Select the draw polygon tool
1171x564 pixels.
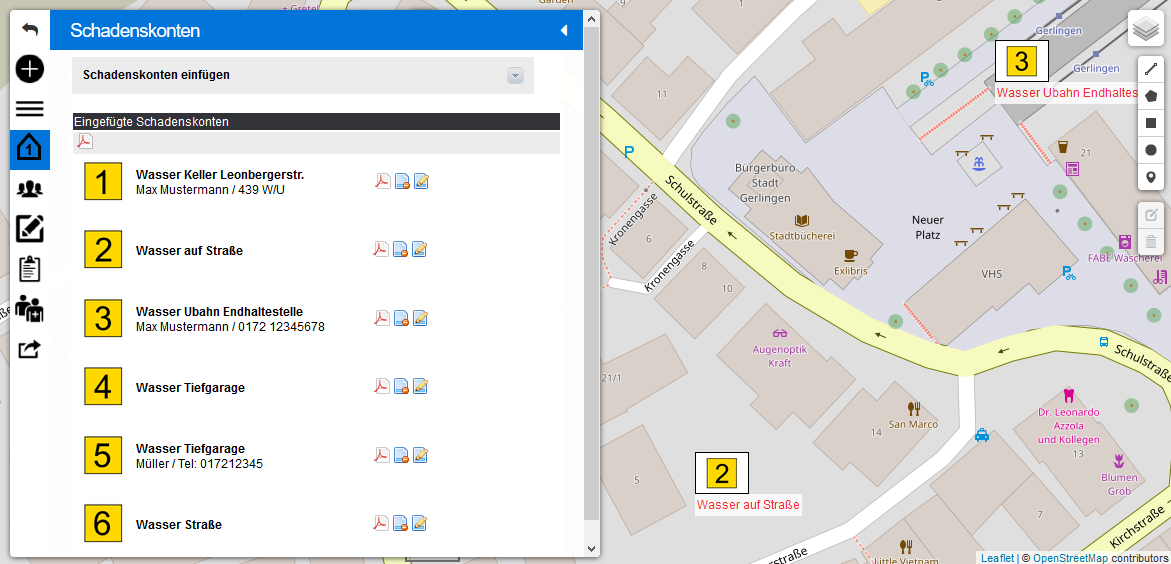pyautogui.click(x=1151, y=96)
